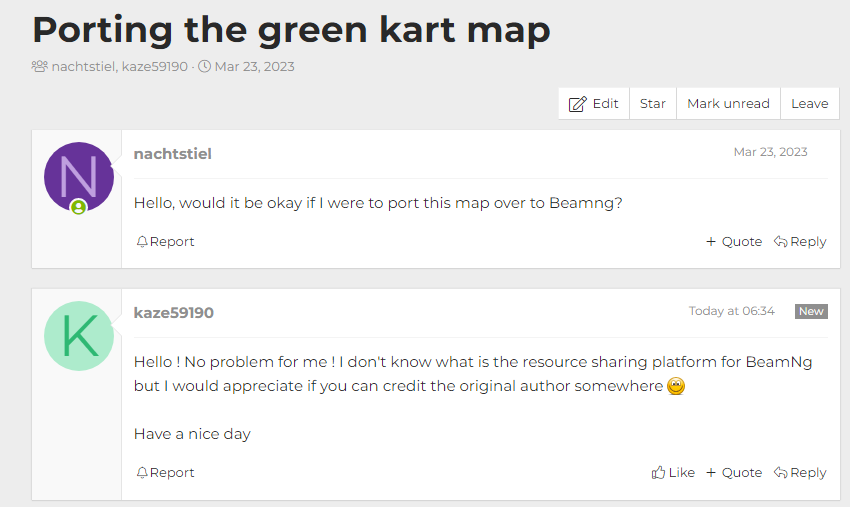850x507 pixels.
Task: Star this conversation
Action: pos(653,104)
